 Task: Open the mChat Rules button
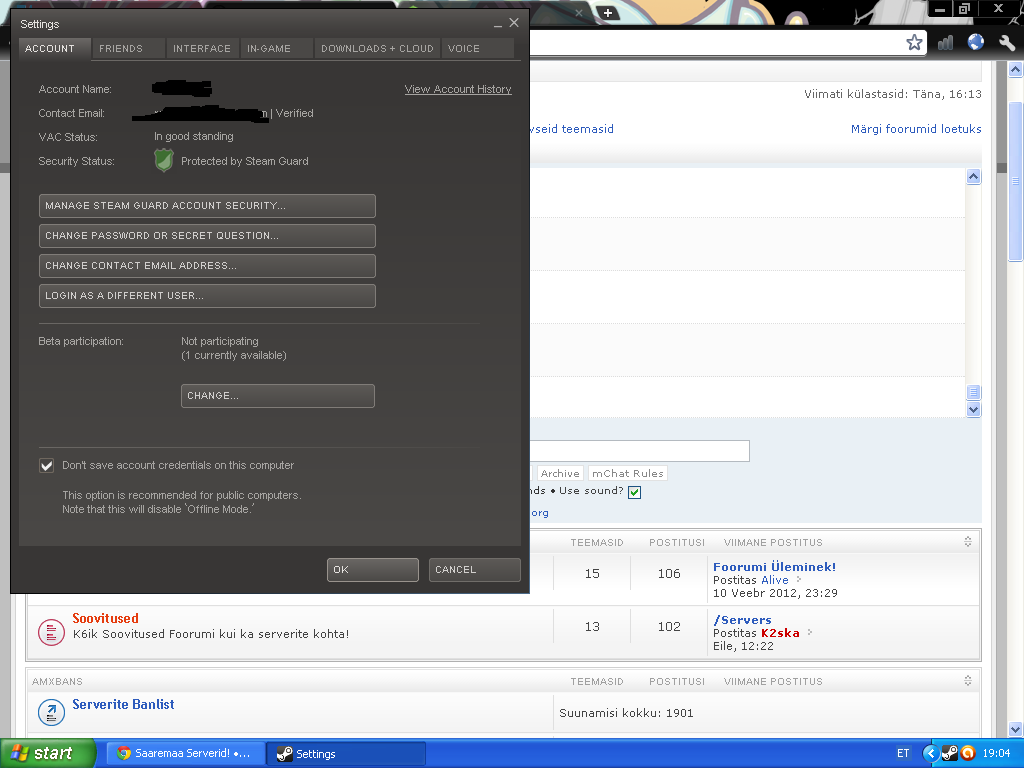coord(628,473)
